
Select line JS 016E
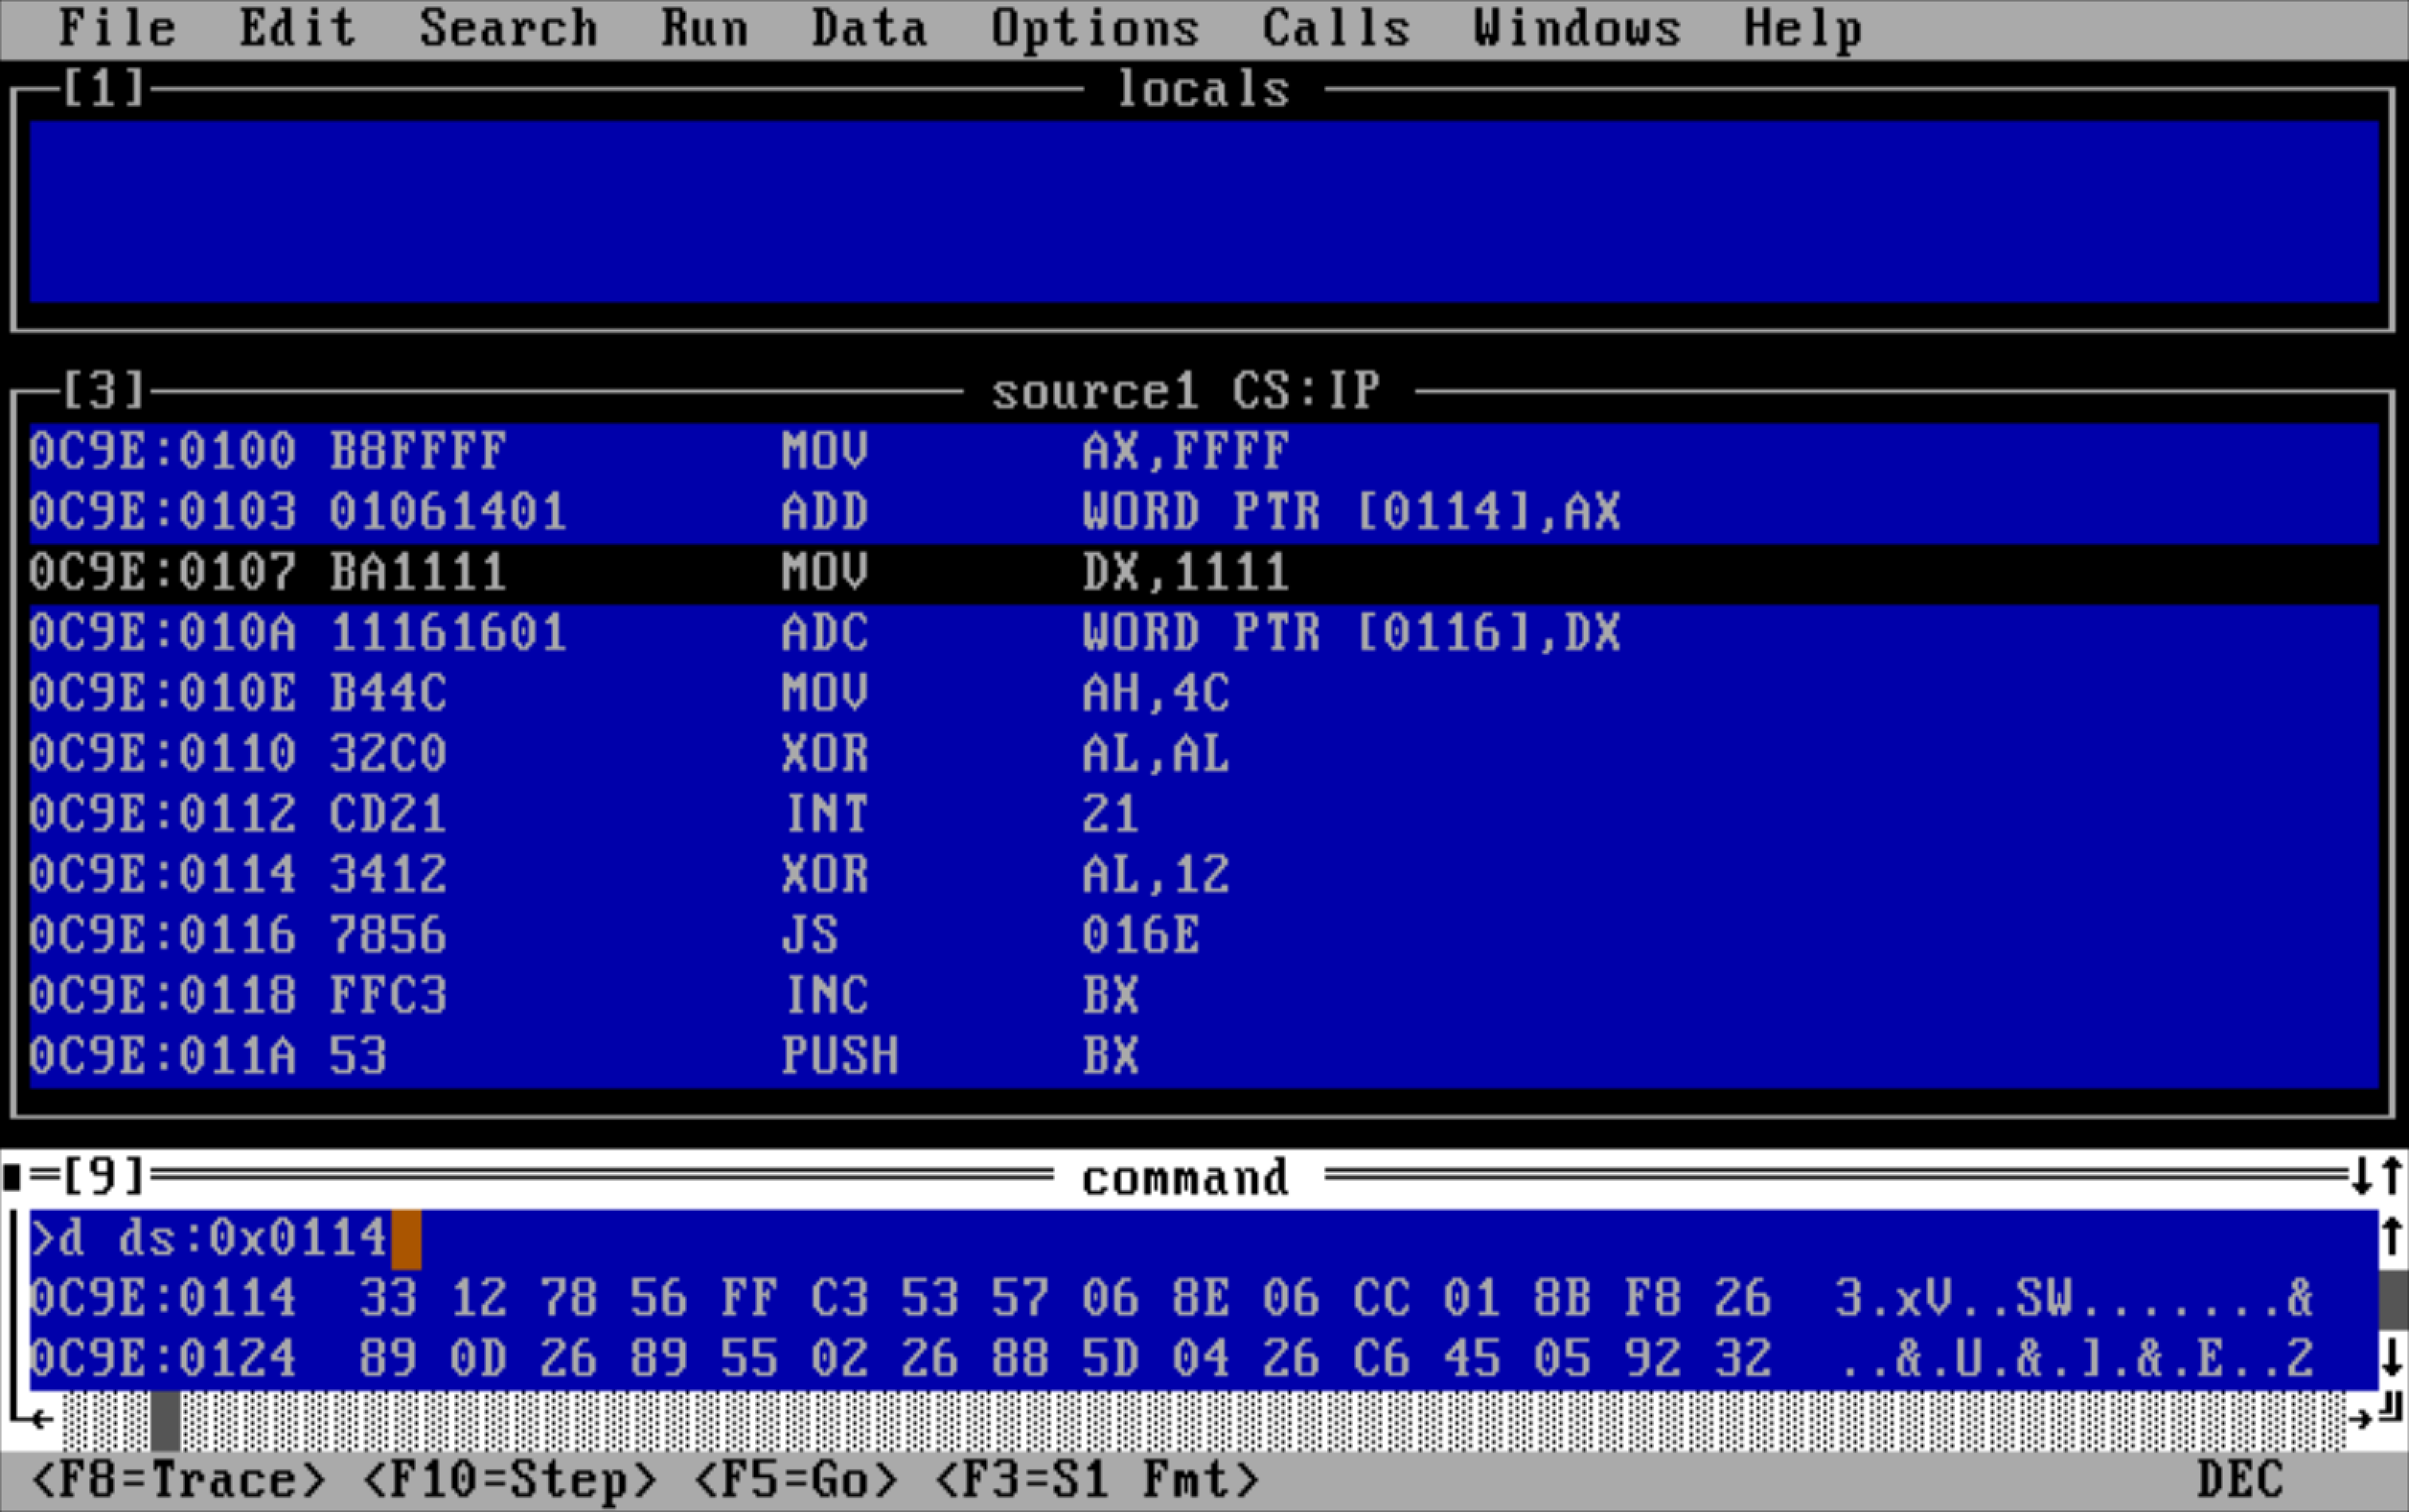click(1203, 936)
